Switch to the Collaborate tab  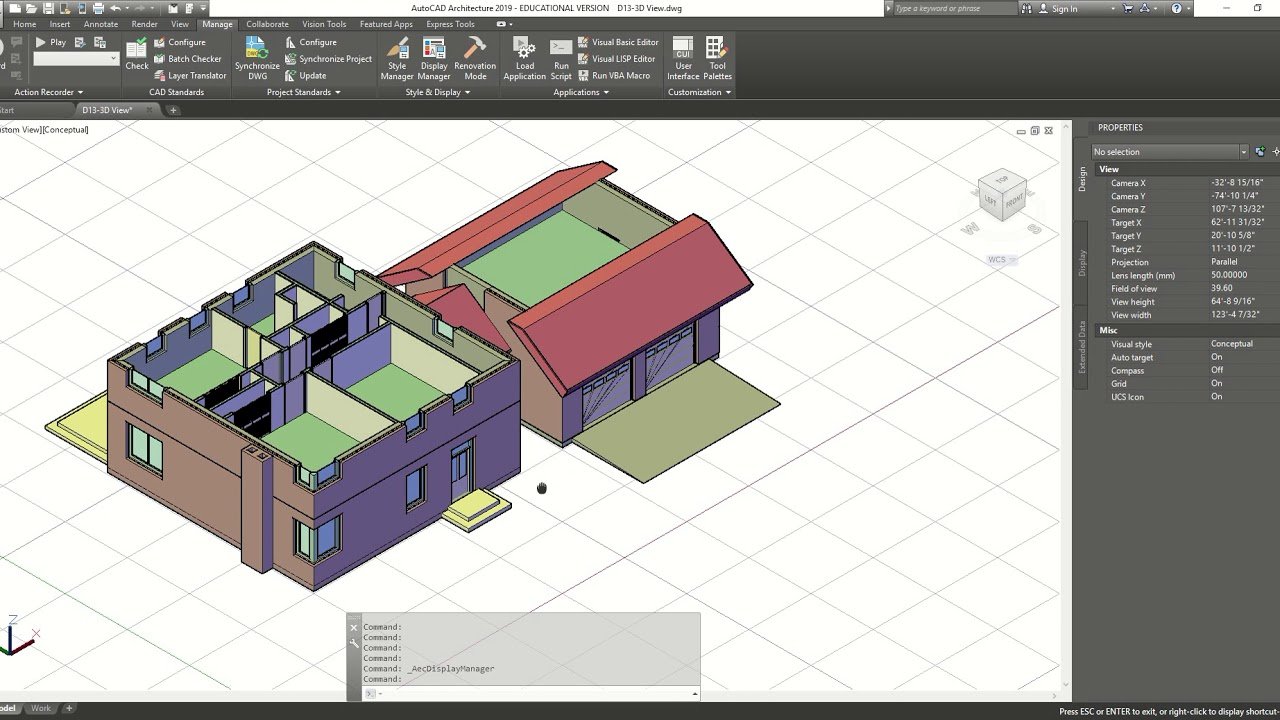(267, 24)
